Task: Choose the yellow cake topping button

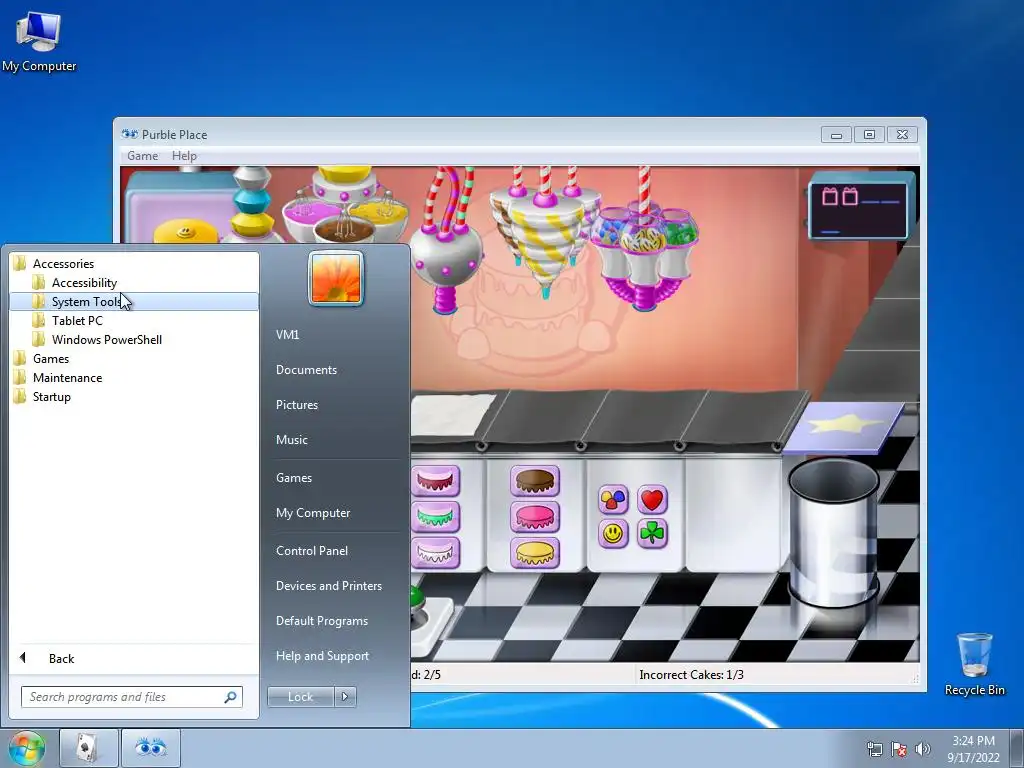Action: click(535, 552)
